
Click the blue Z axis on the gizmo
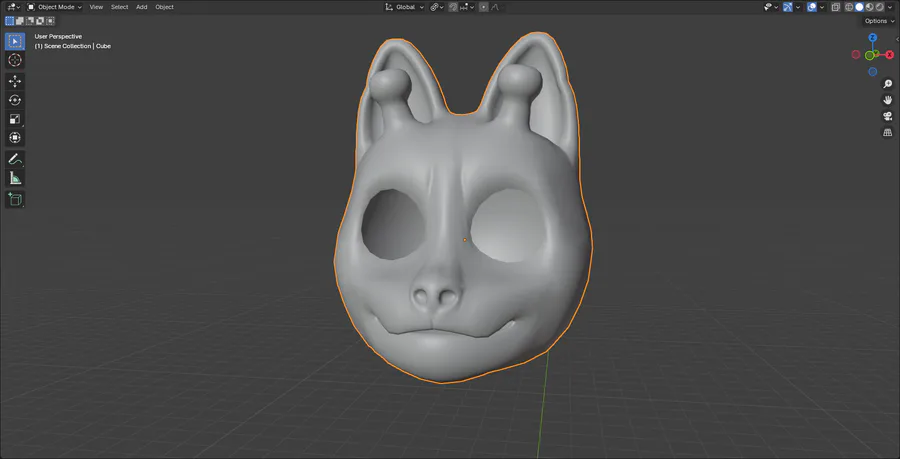pyautogui.click(x=872, y=38)
